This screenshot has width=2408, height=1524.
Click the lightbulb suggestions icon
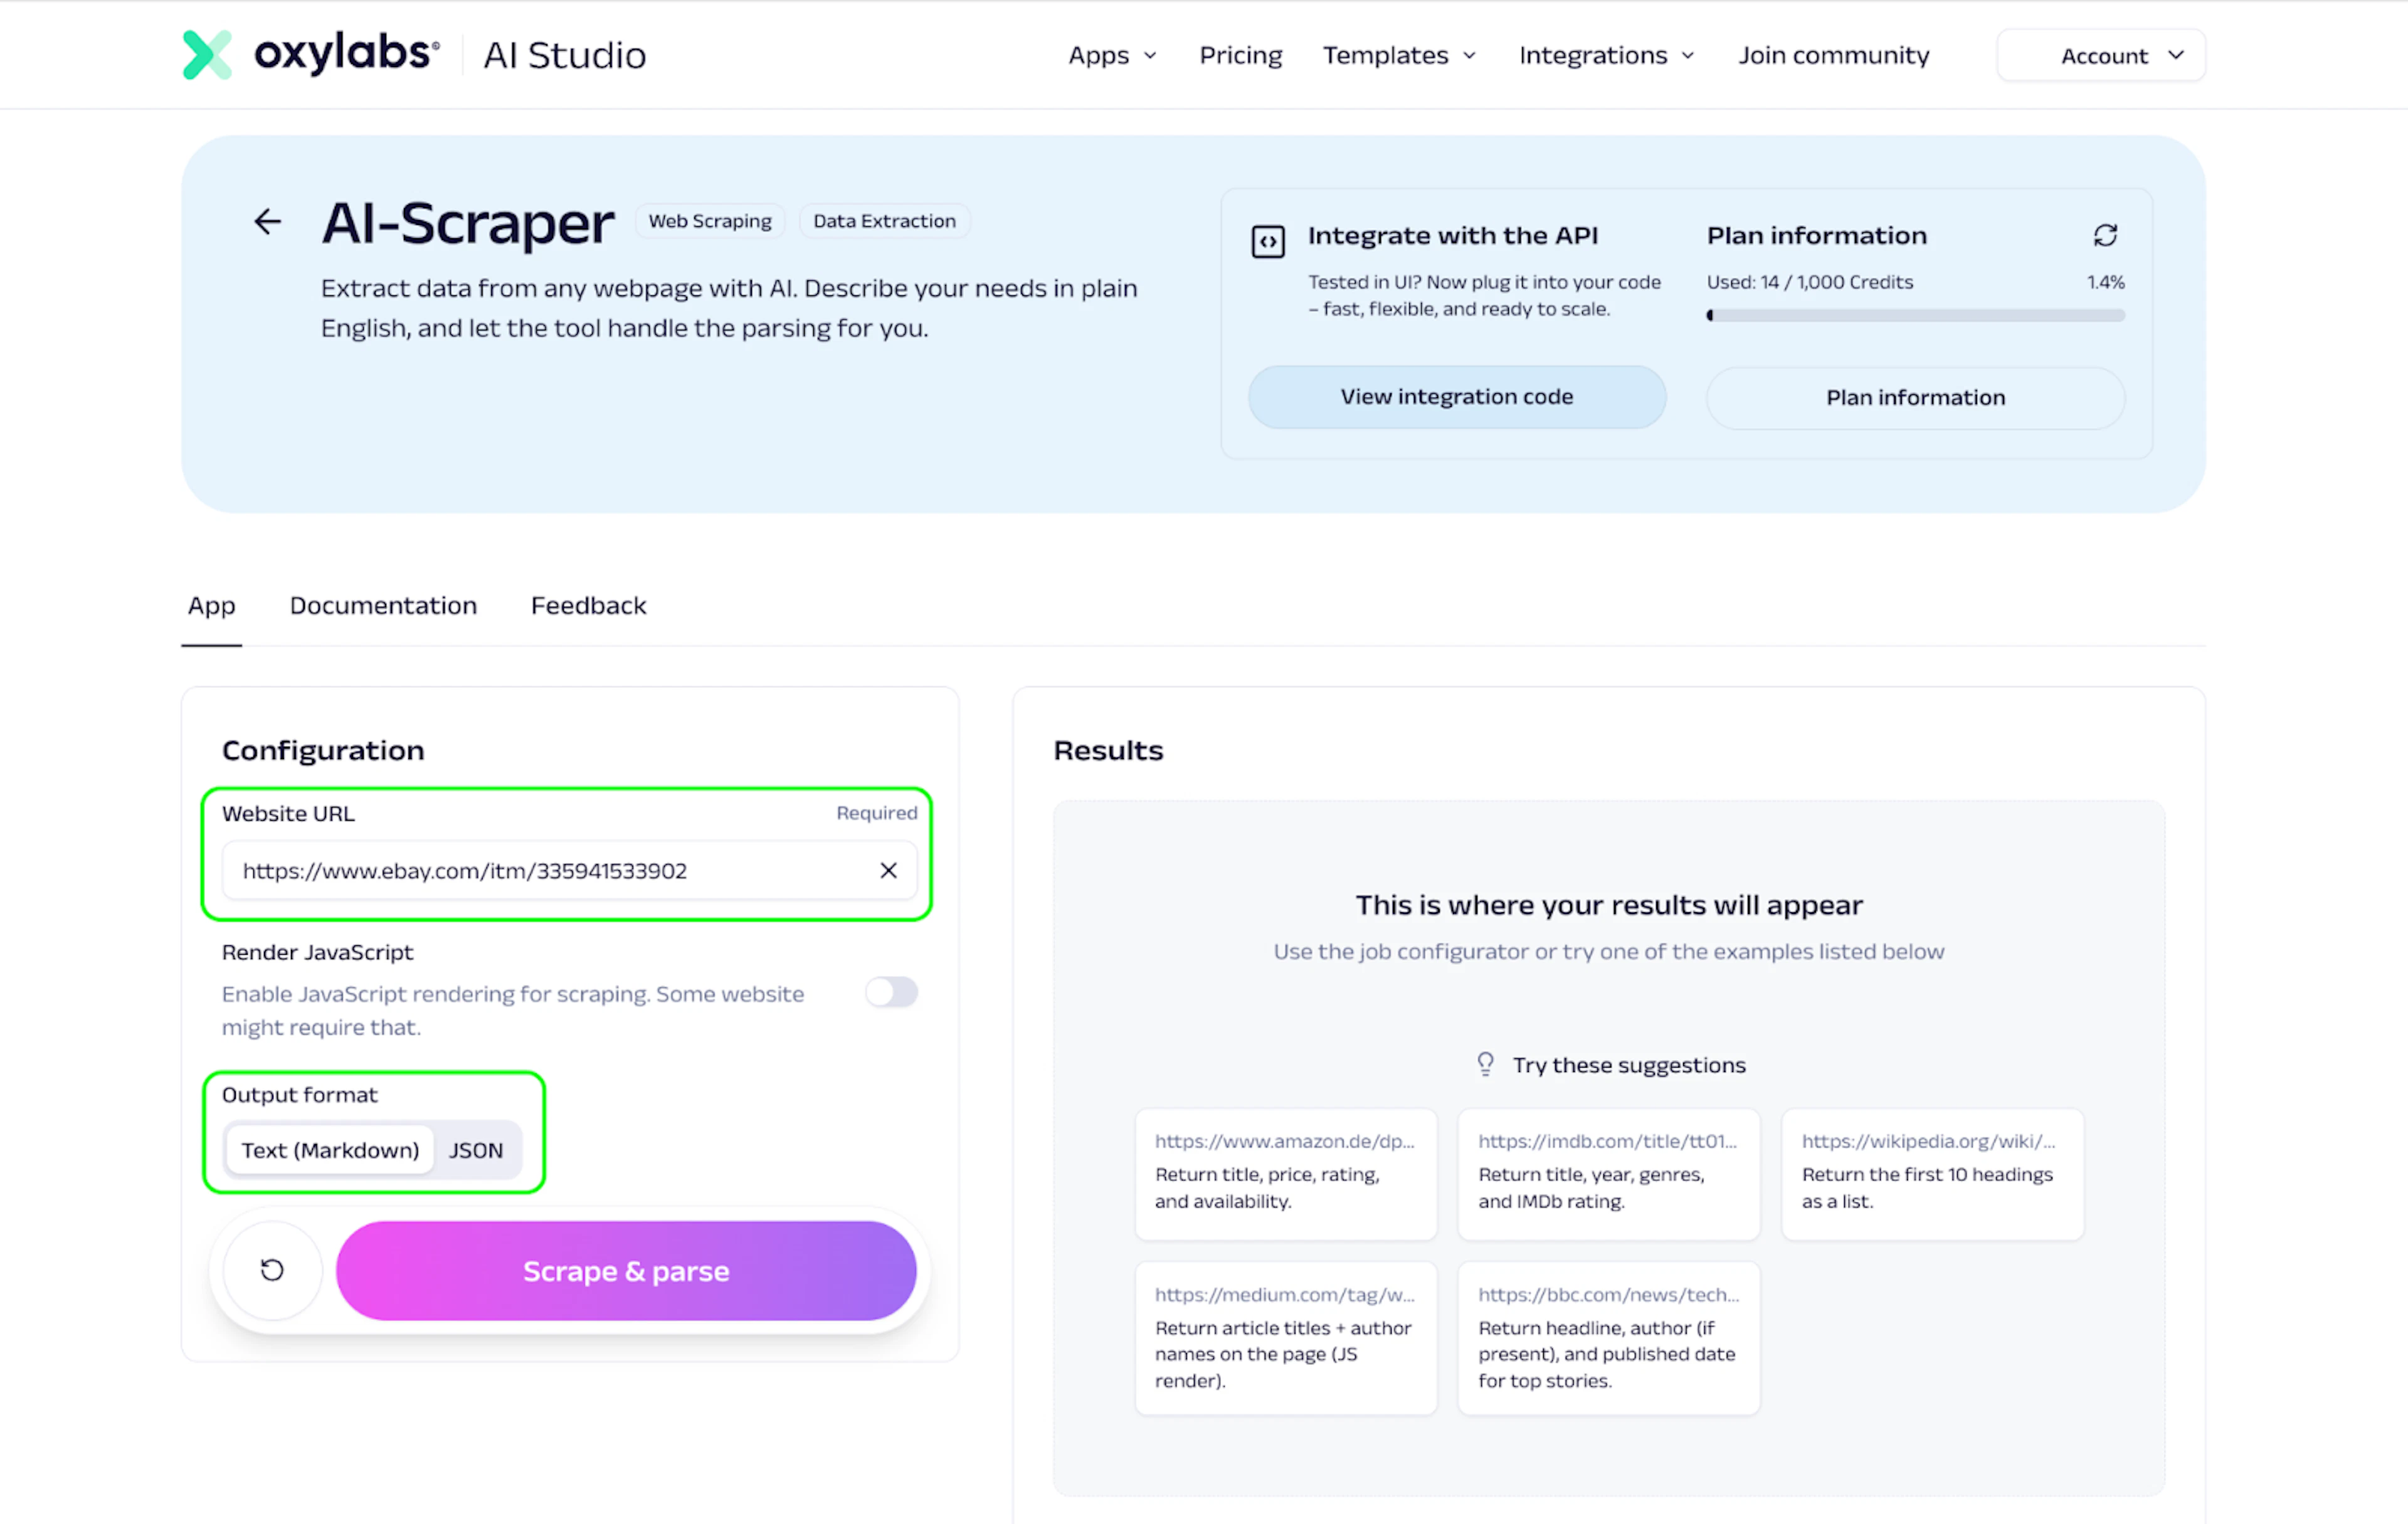pos(1486,1064)
